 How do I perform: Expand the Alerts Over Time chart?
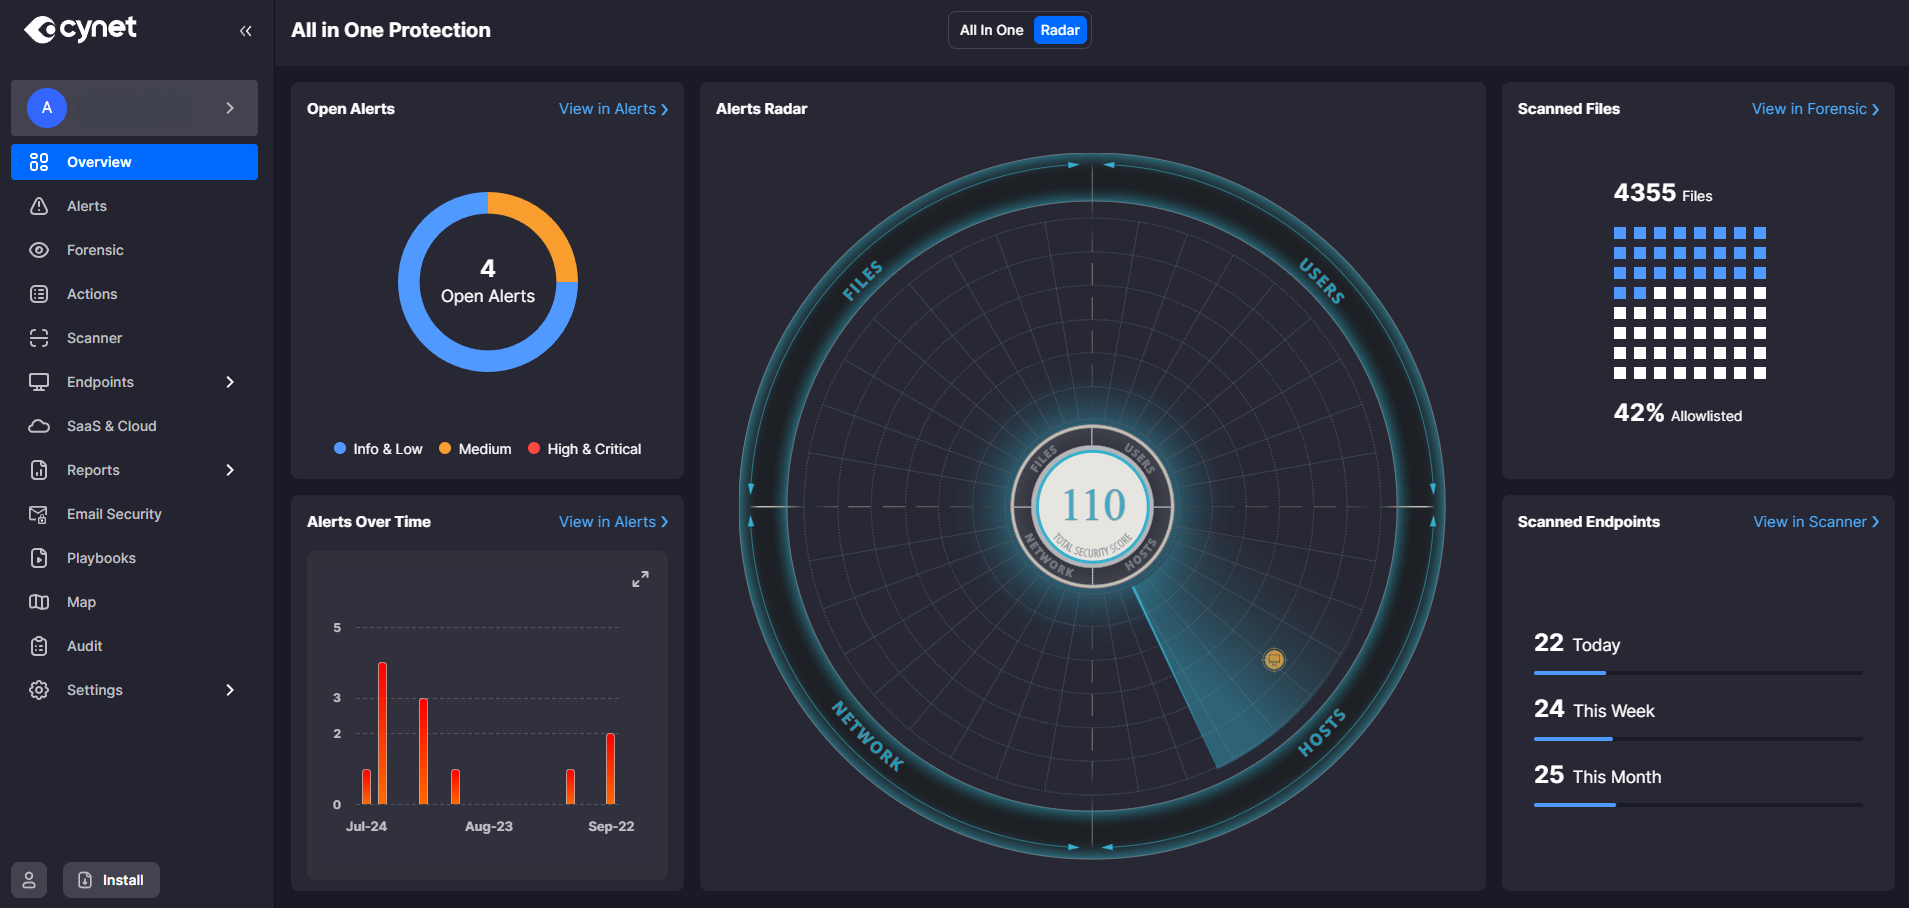[640, 579]
